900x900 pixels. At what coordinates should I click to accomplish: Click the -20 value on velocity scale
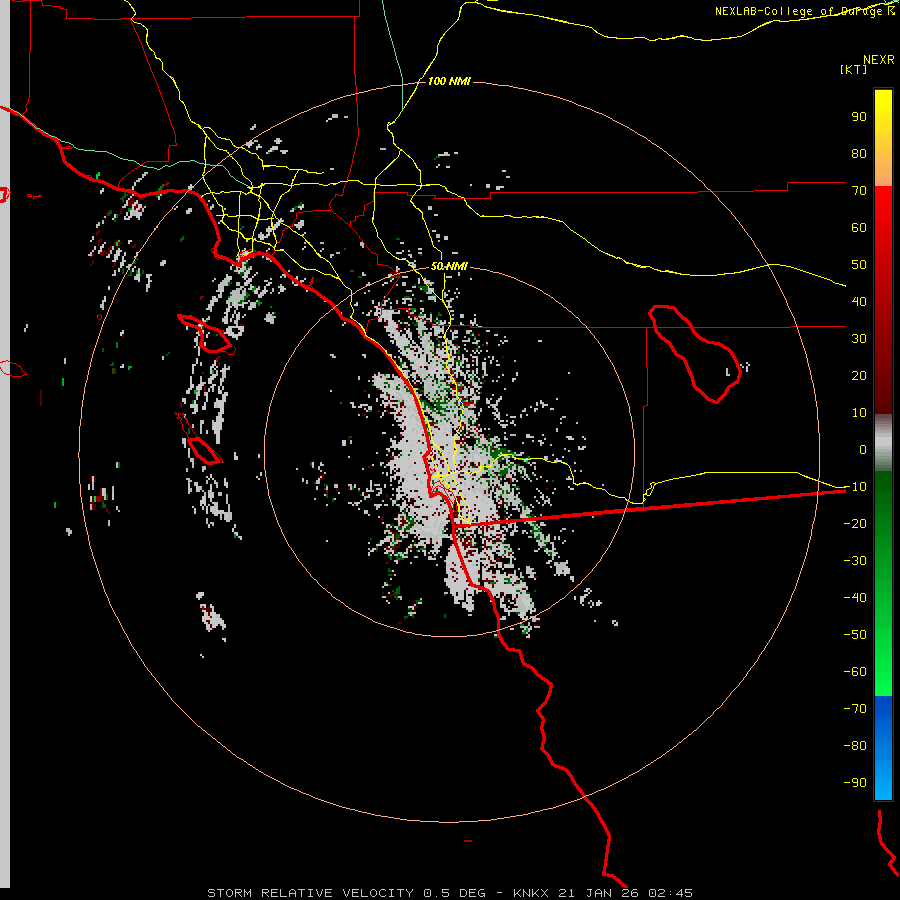[x=855, y=523]
